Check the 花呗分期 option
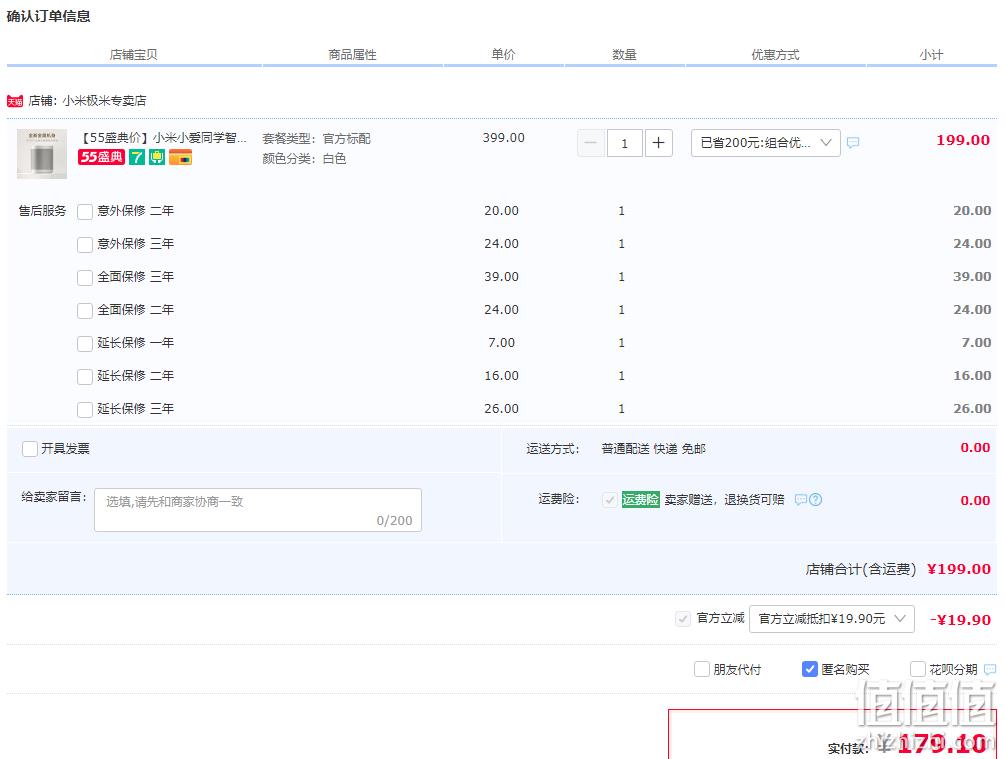This screenshot has height=759, width=1005. coord(918,670)
